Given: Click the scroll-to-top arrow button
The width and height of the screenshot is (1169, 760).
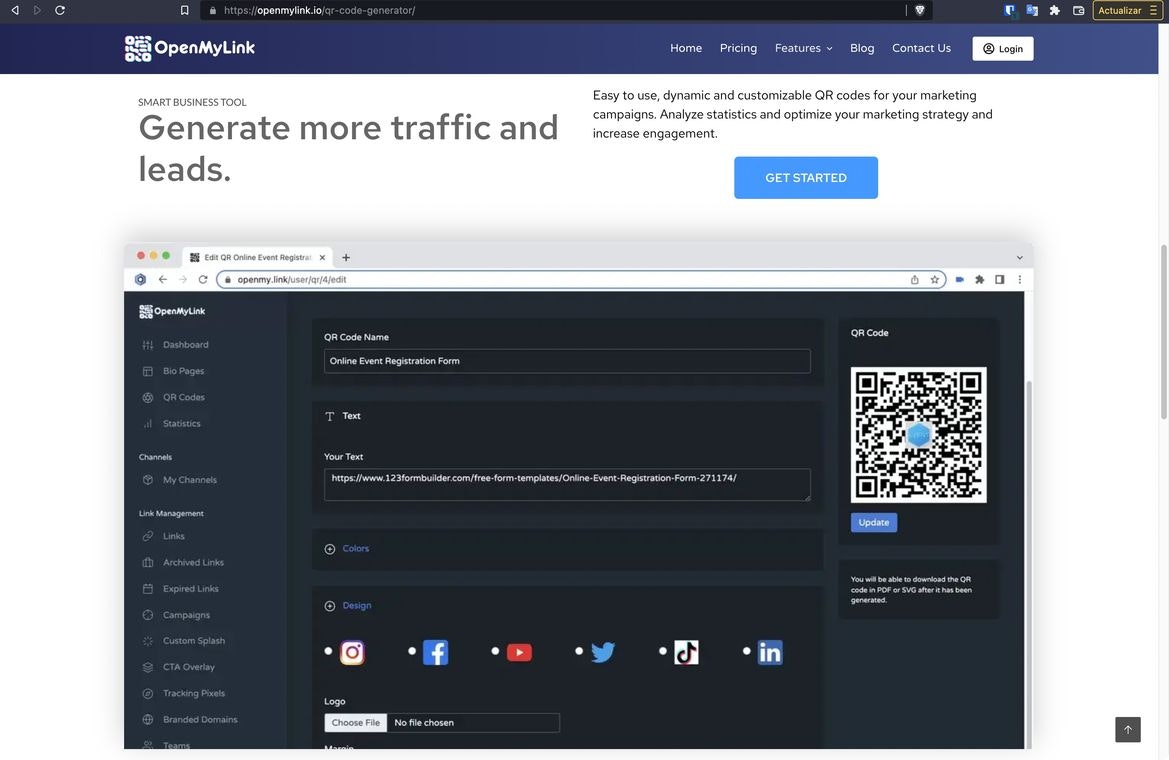Looking at the screenshot, I should [1127, 729].
